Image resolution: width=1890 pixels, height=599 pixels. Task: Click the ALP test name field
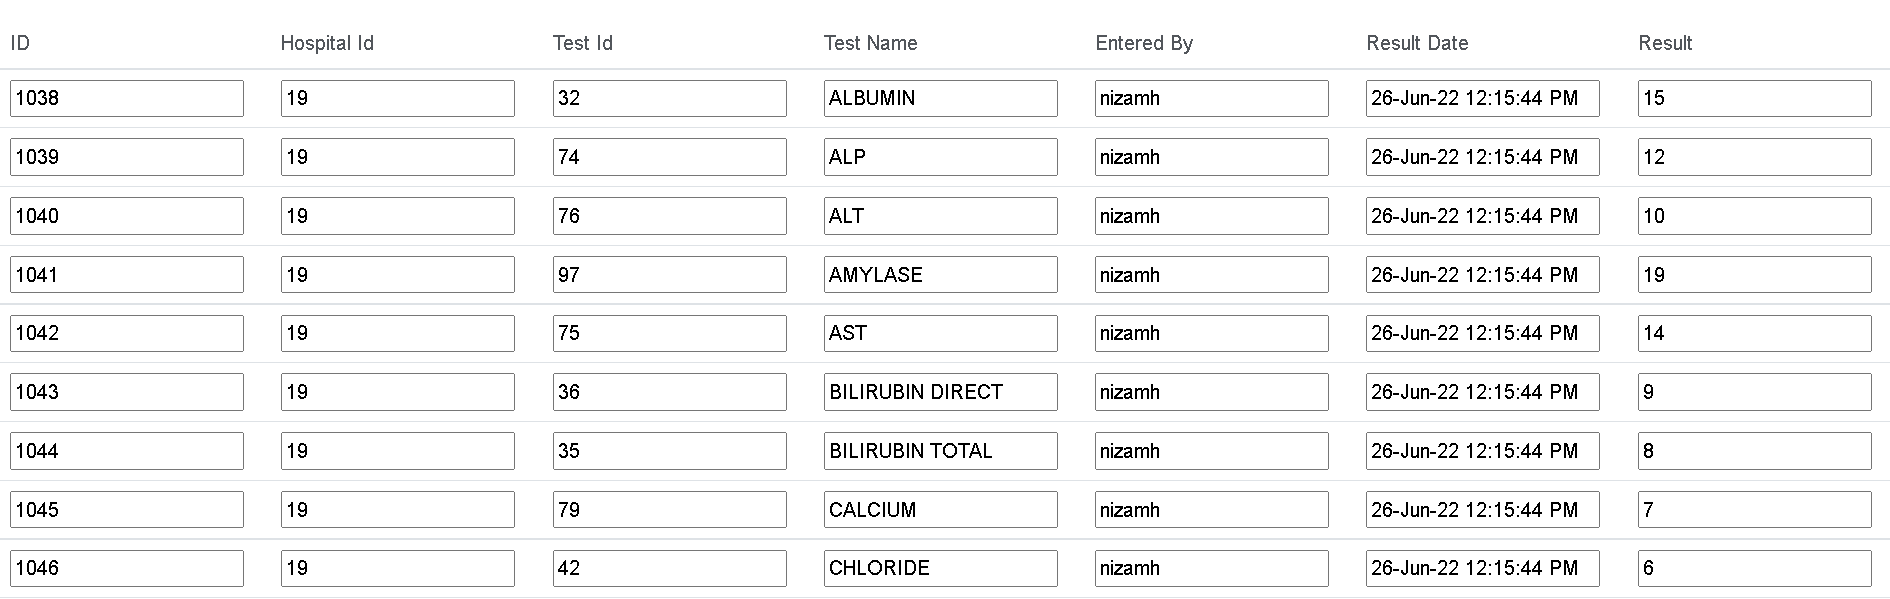[x=940, y=157]
